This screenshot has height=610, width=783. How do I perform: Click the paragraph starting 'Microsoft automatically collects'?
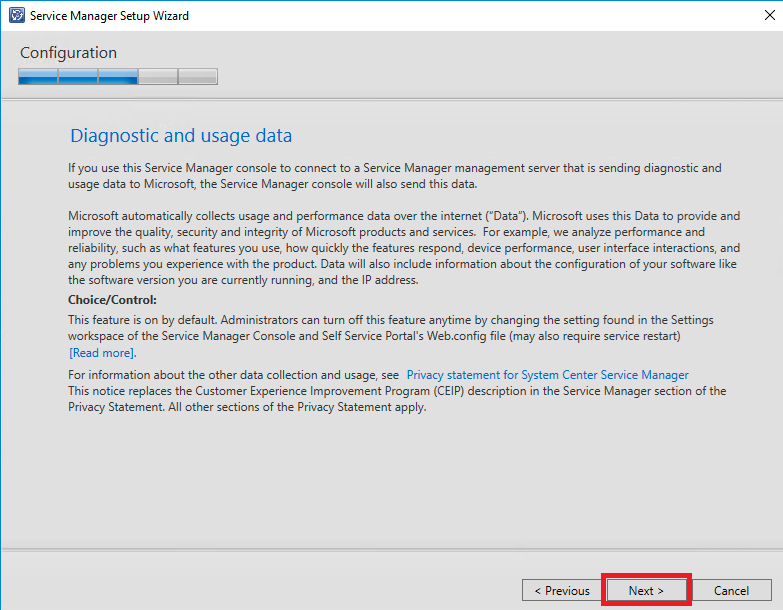(404, 247)
